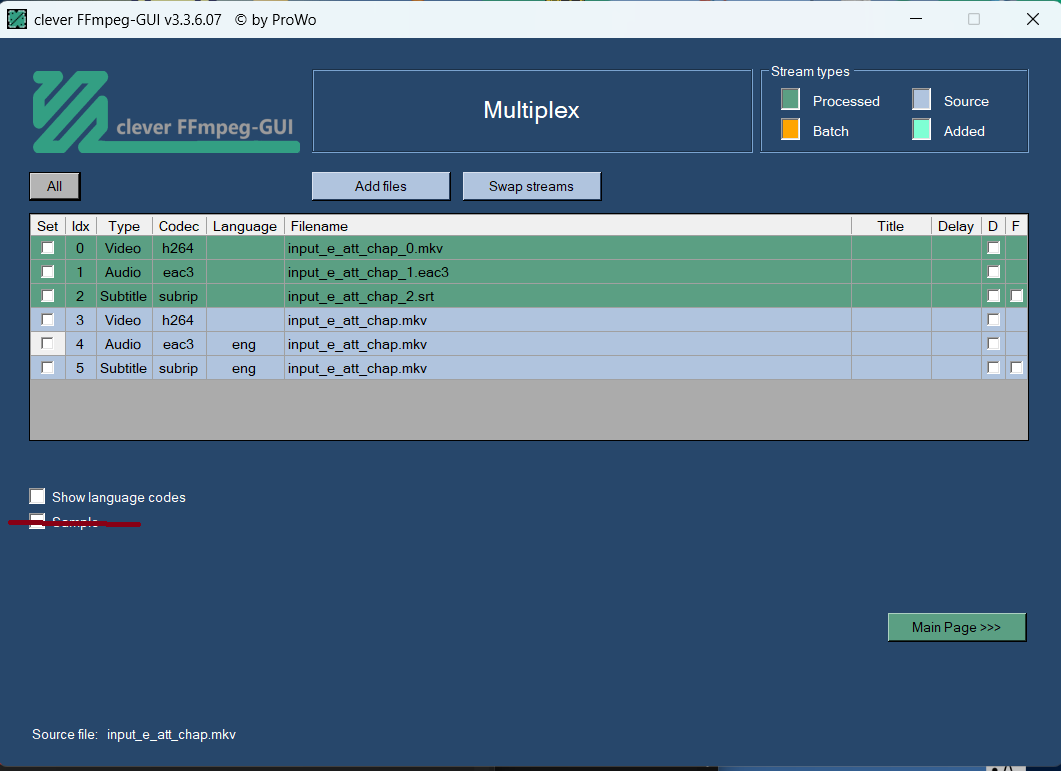Screen dimensions: 1061x771
Task: Click the Added aqua color swatch
Action: [x=921, y=129]
